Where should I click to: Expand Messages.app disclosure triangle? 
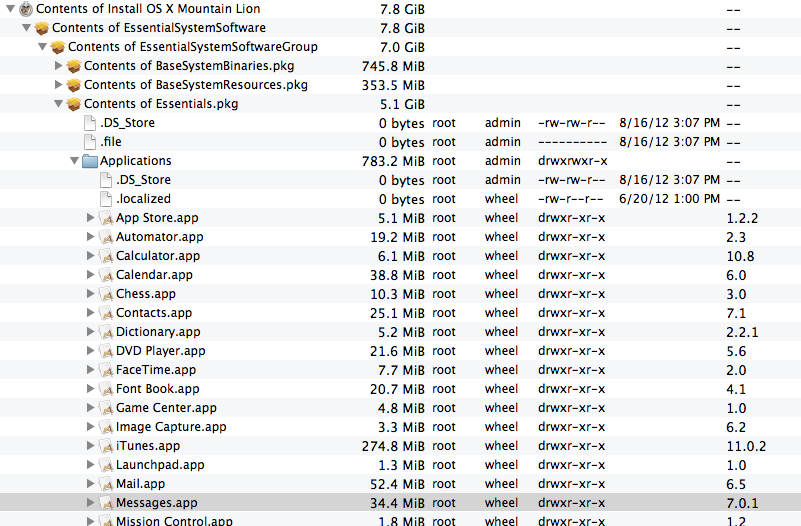coord(90,503)
